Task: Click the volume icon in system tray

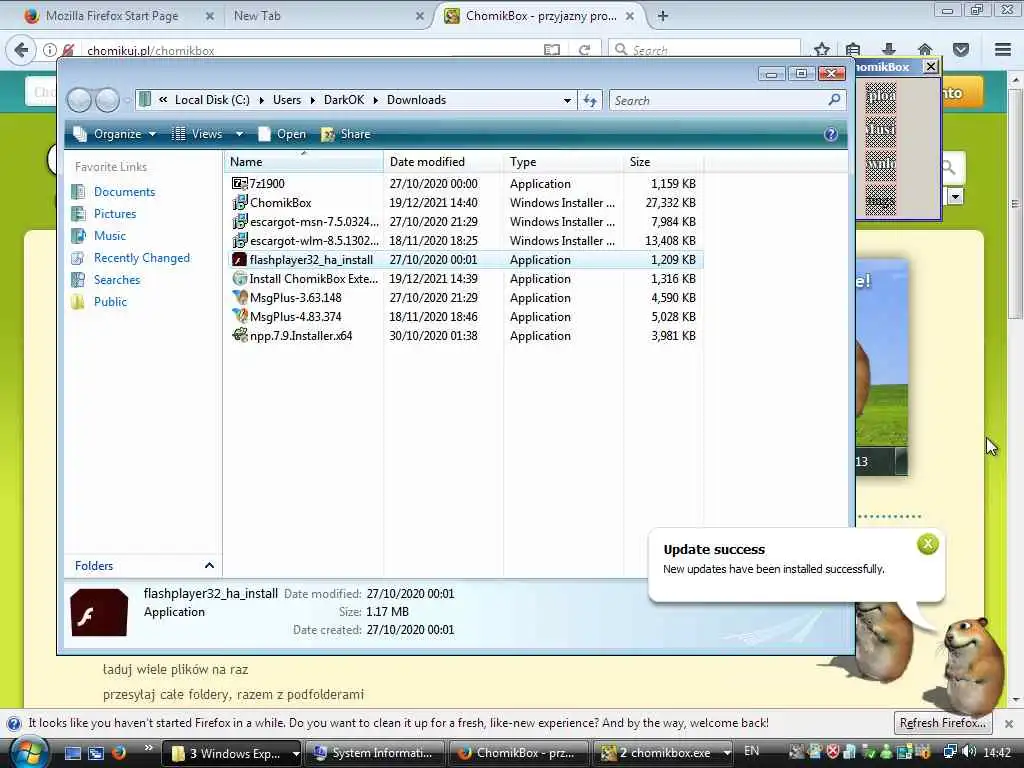Action: [x=969, y=752]
